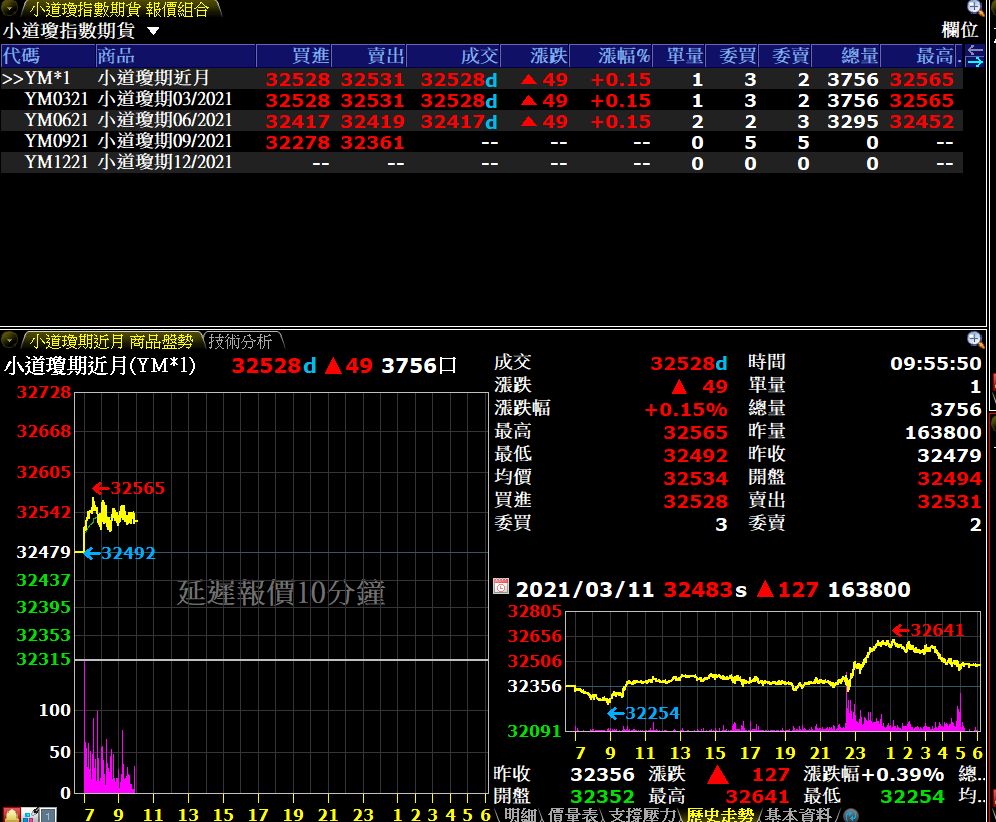The width and height of the screenshot is (996, 822).
Task: Click the calendar icon next to 2021/03/11
Action: pos(501,588)
